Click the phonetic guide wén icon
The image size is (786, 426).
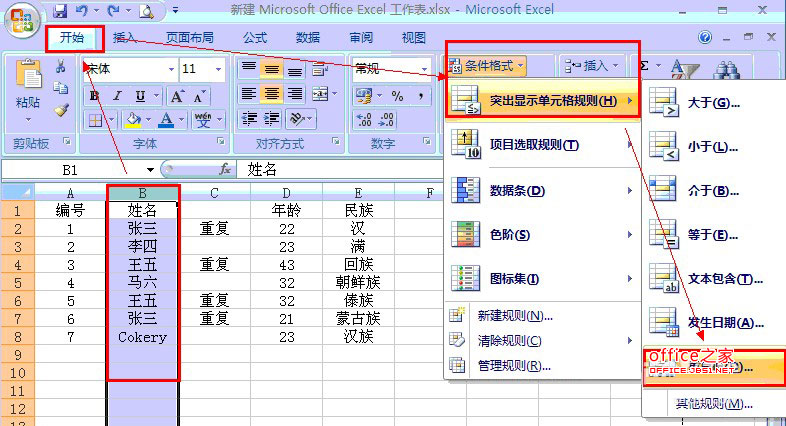pyautogui.click(x=203, y=120)
